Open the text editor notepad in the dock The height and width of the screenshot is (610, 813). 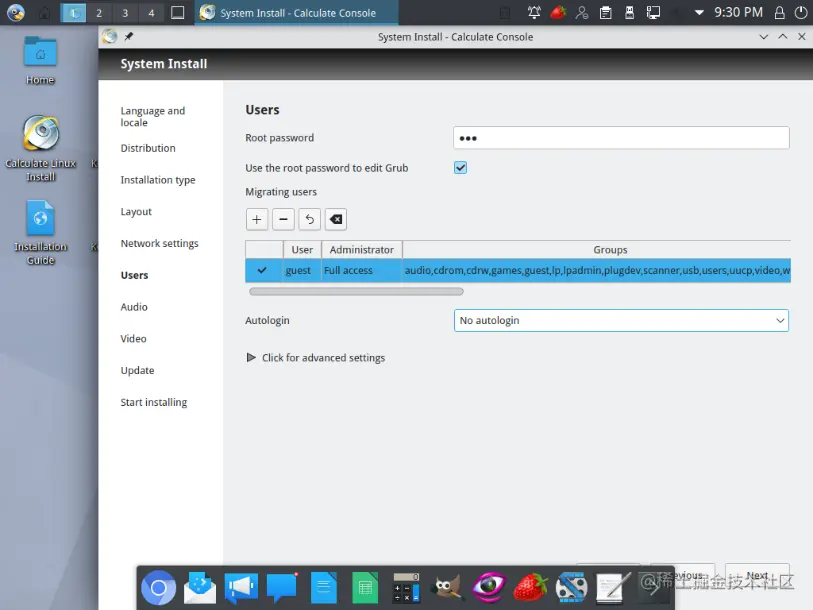pyautogui.click(x=613, y=588)
